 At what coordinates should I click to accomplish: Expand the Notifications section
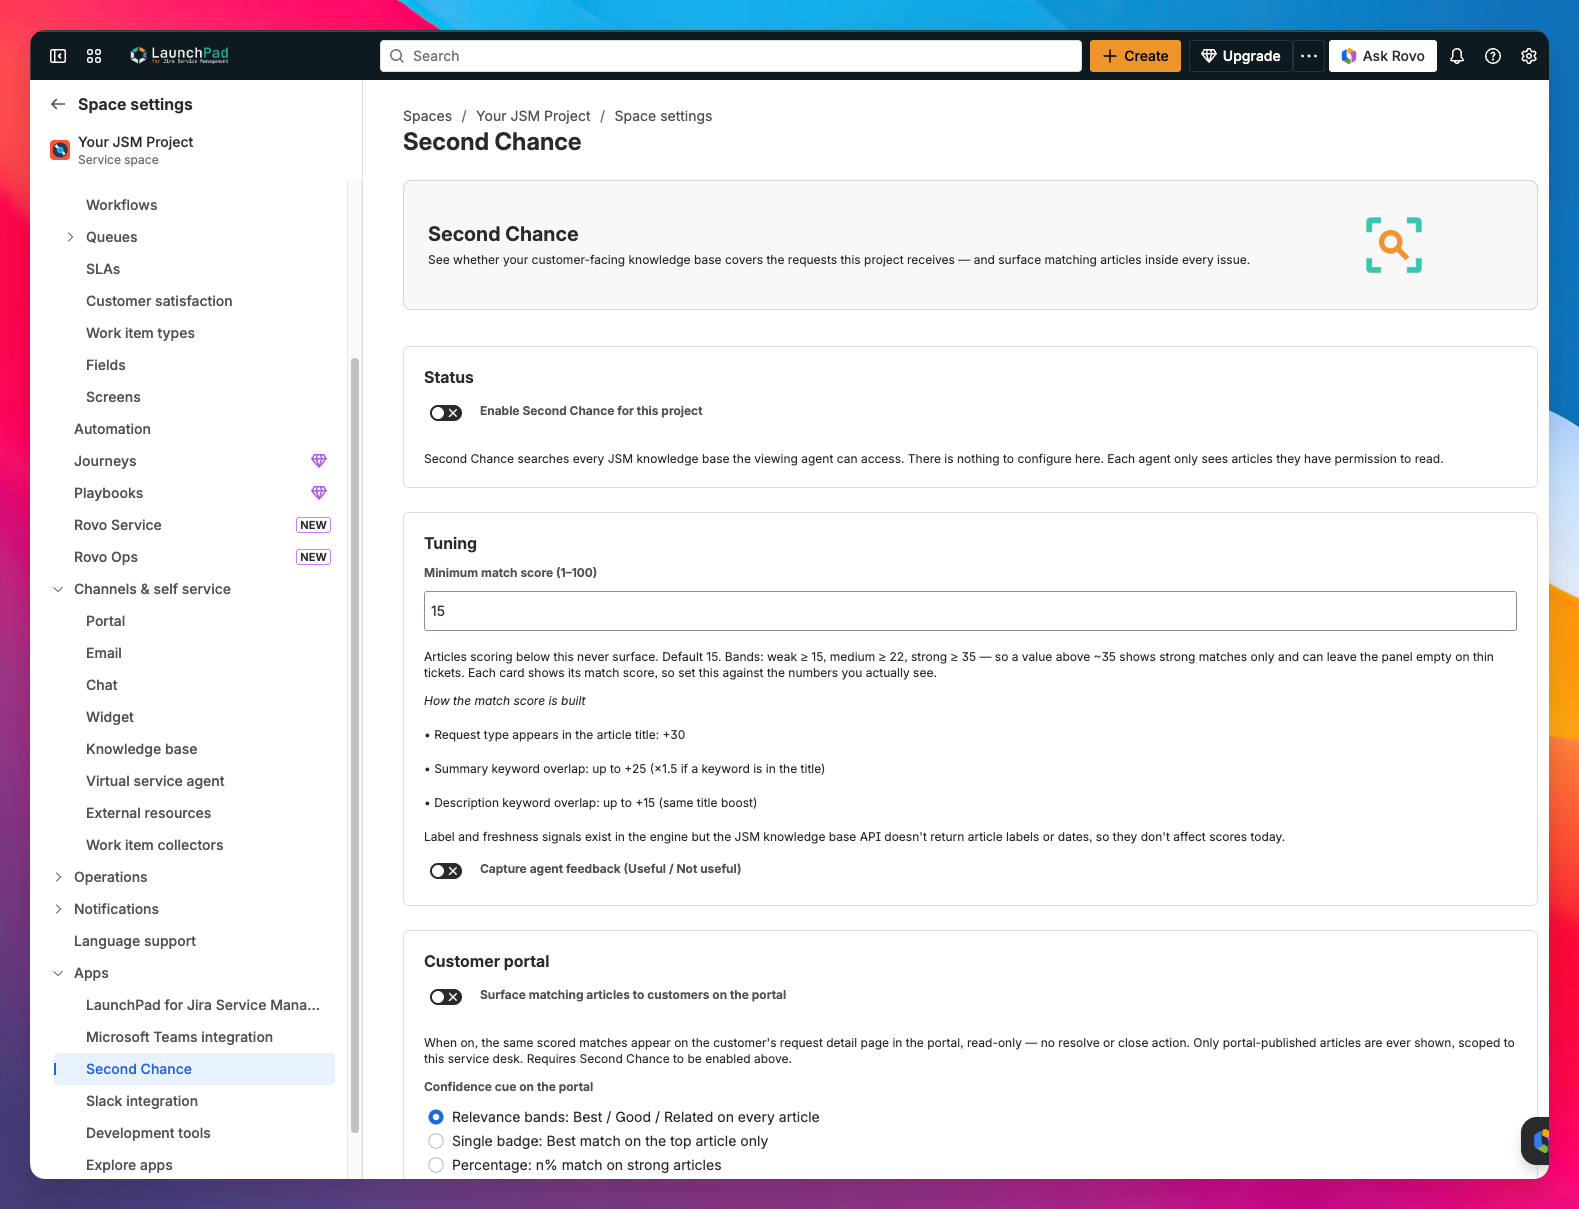tap(58, 909)
